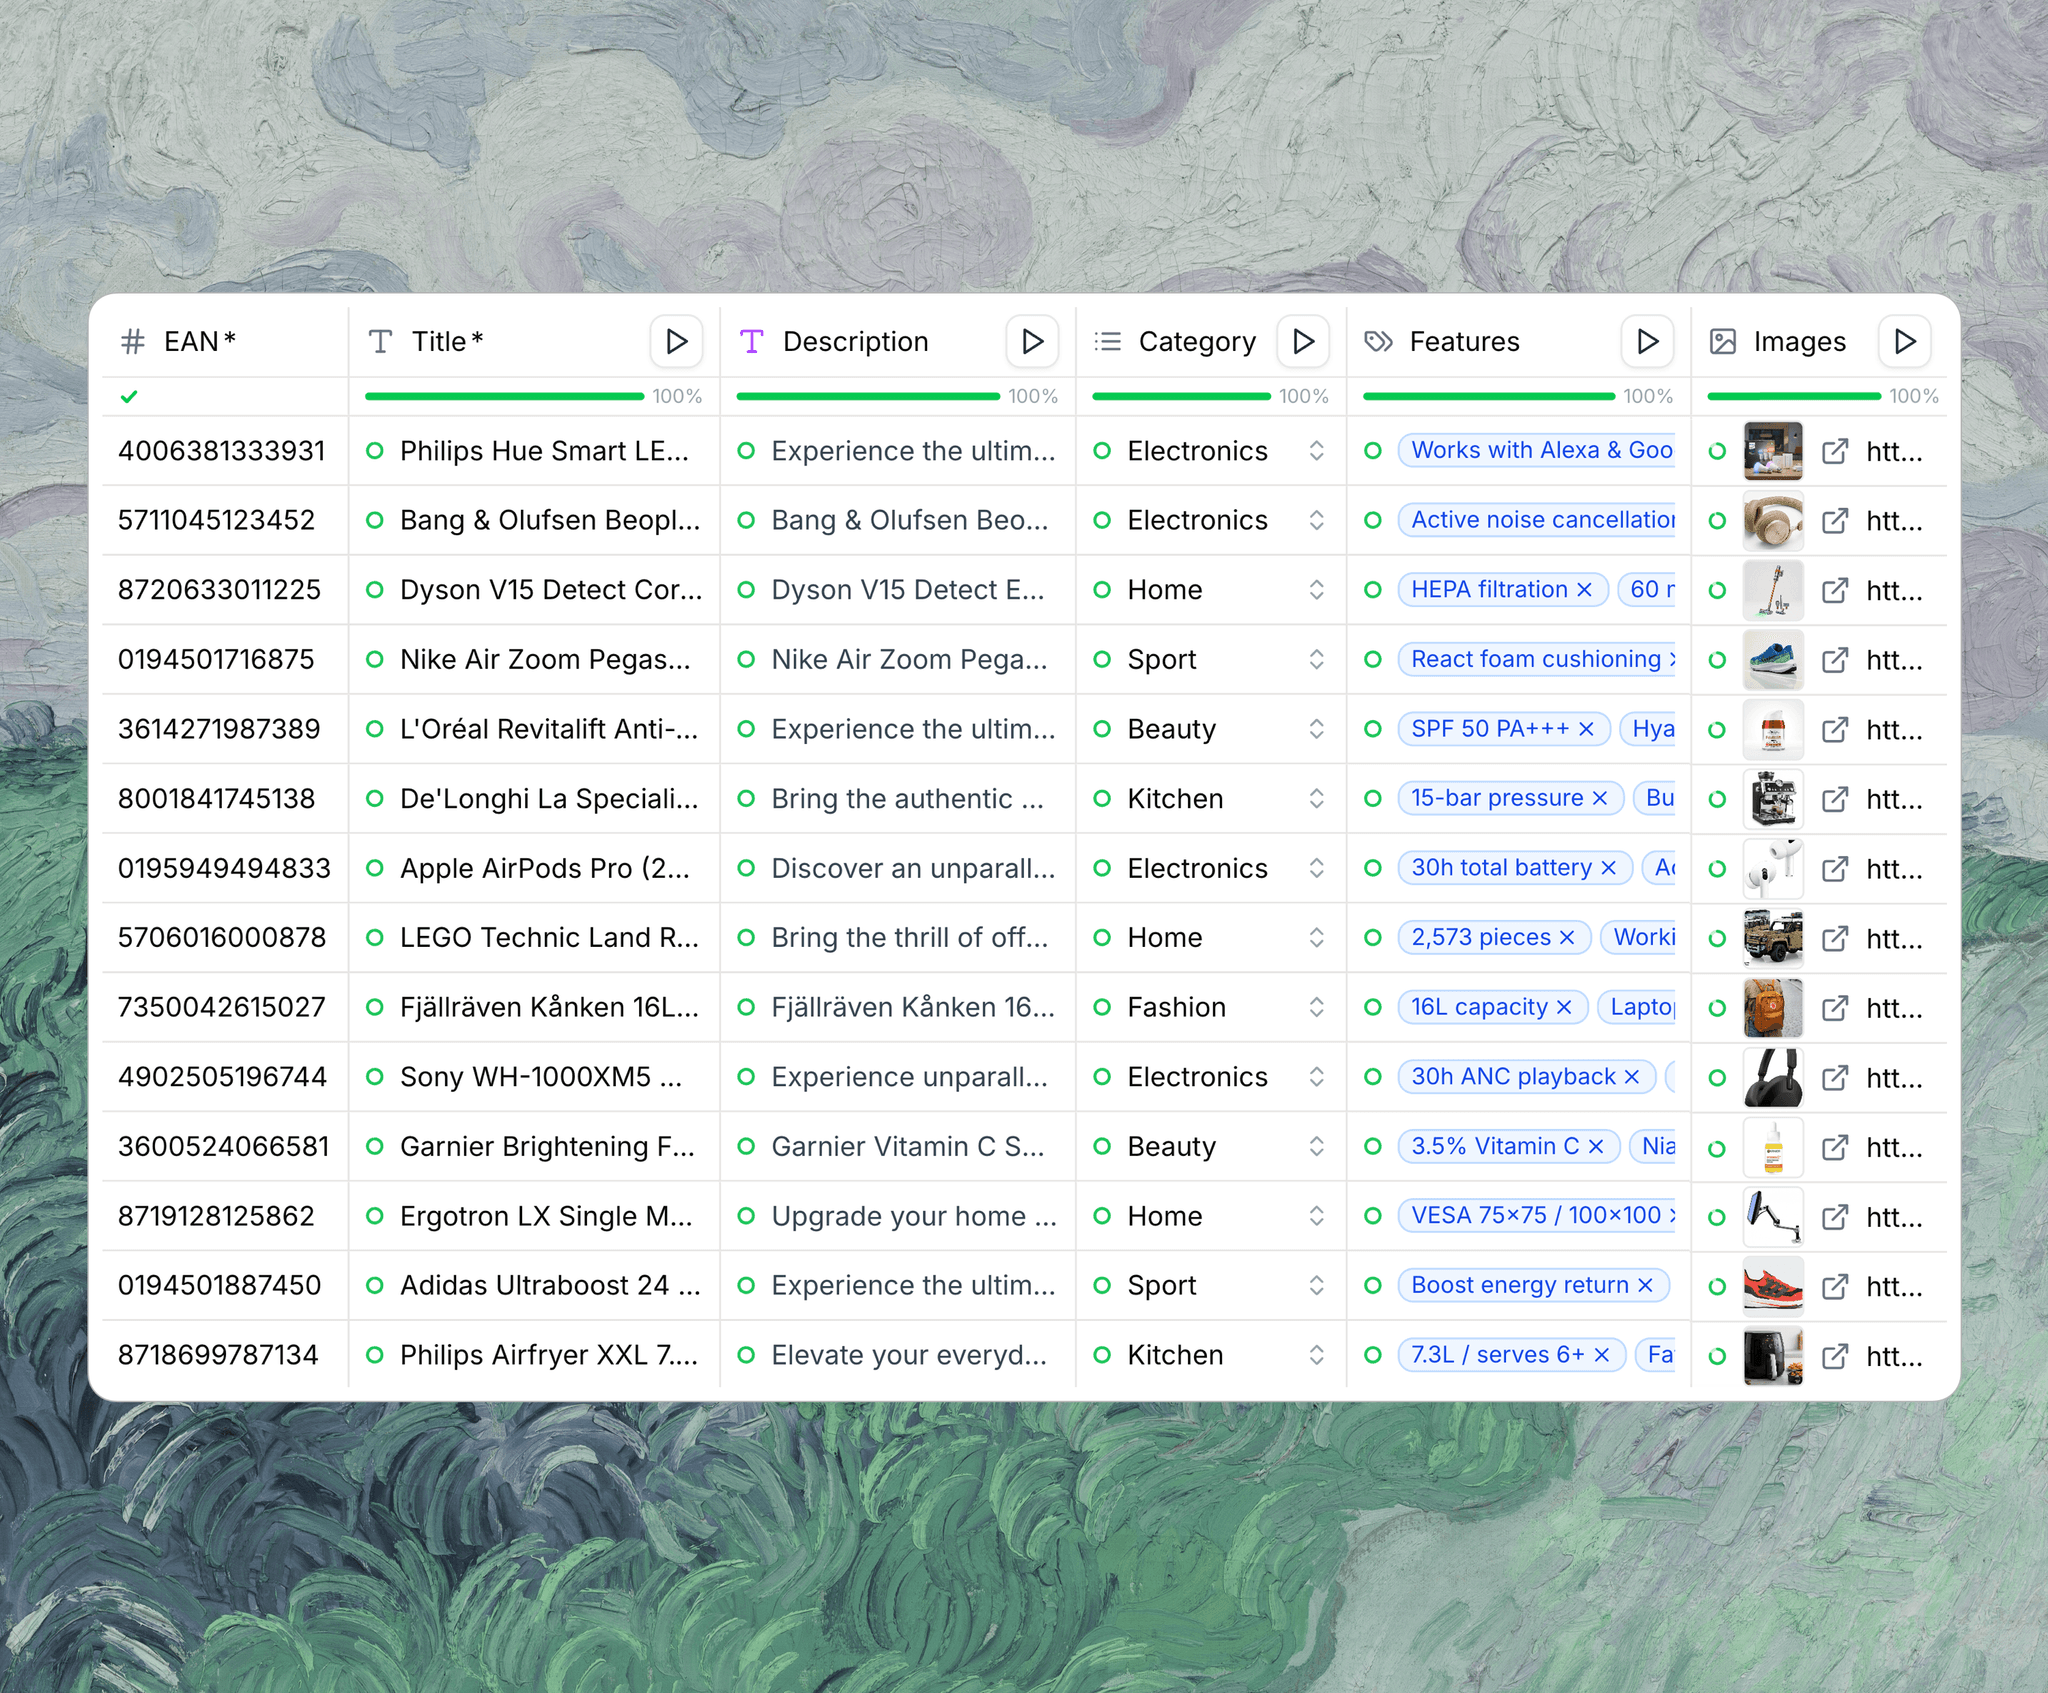Click the hash icon on the EAN column header

tap(131, 341)
